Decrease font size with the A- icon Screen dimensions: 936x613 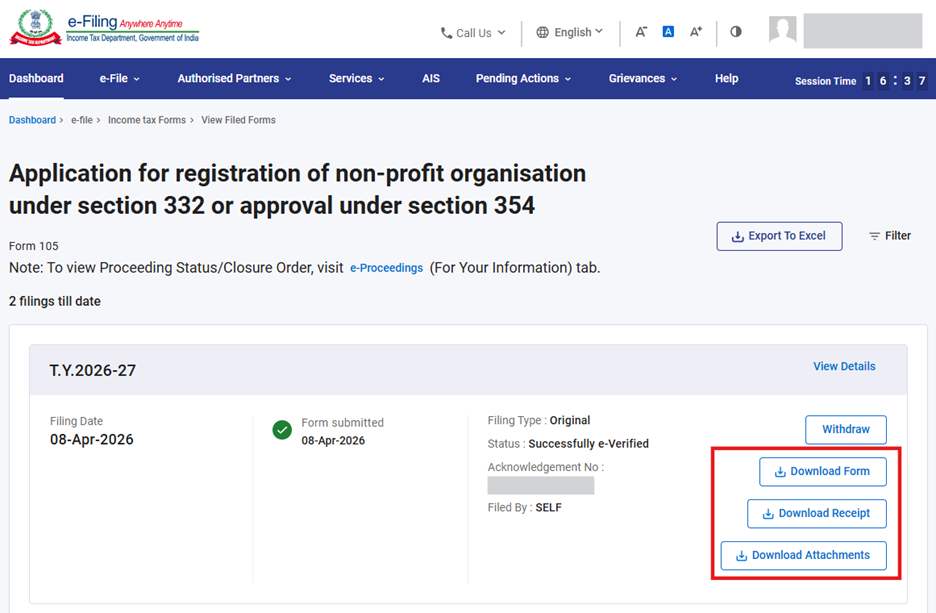coord(641,32)
